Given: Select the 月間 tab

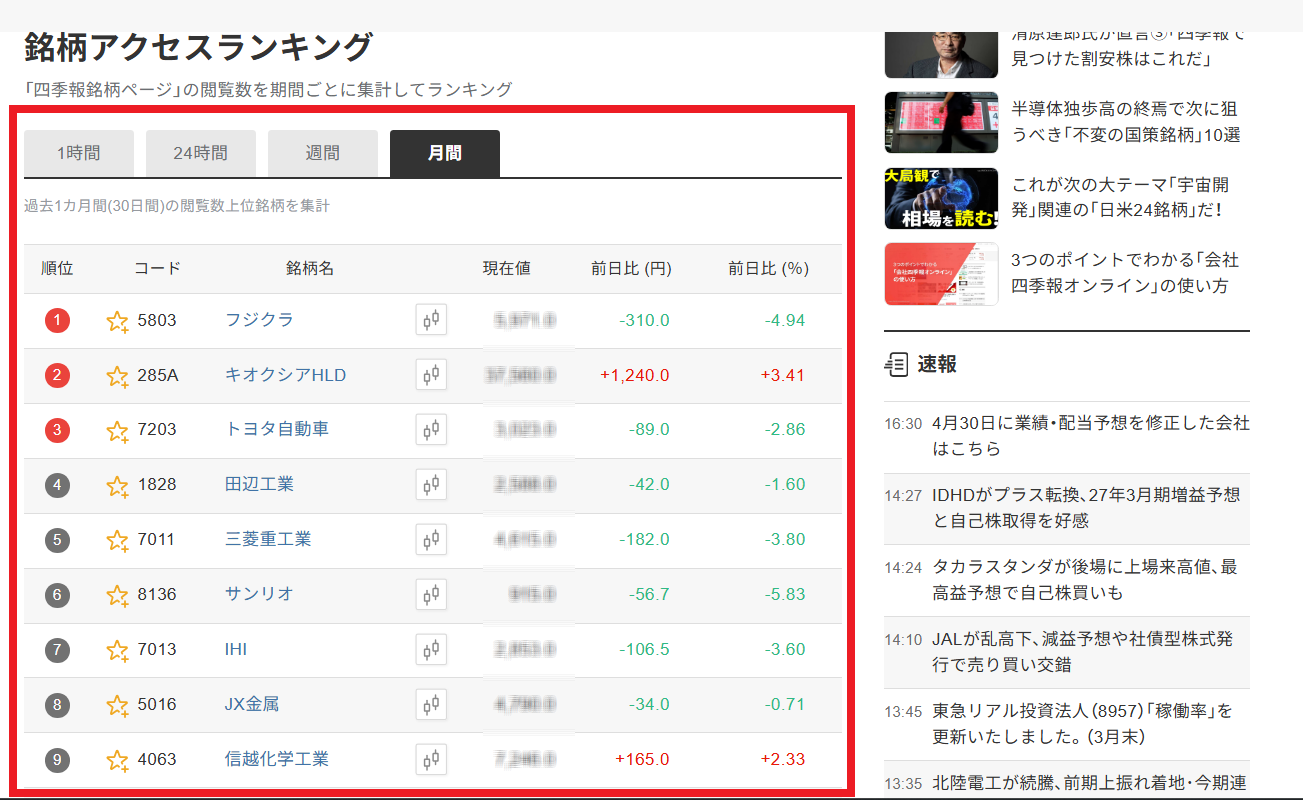Looking at the screenshot, I should pyautogui.click(x=444, y=153).
